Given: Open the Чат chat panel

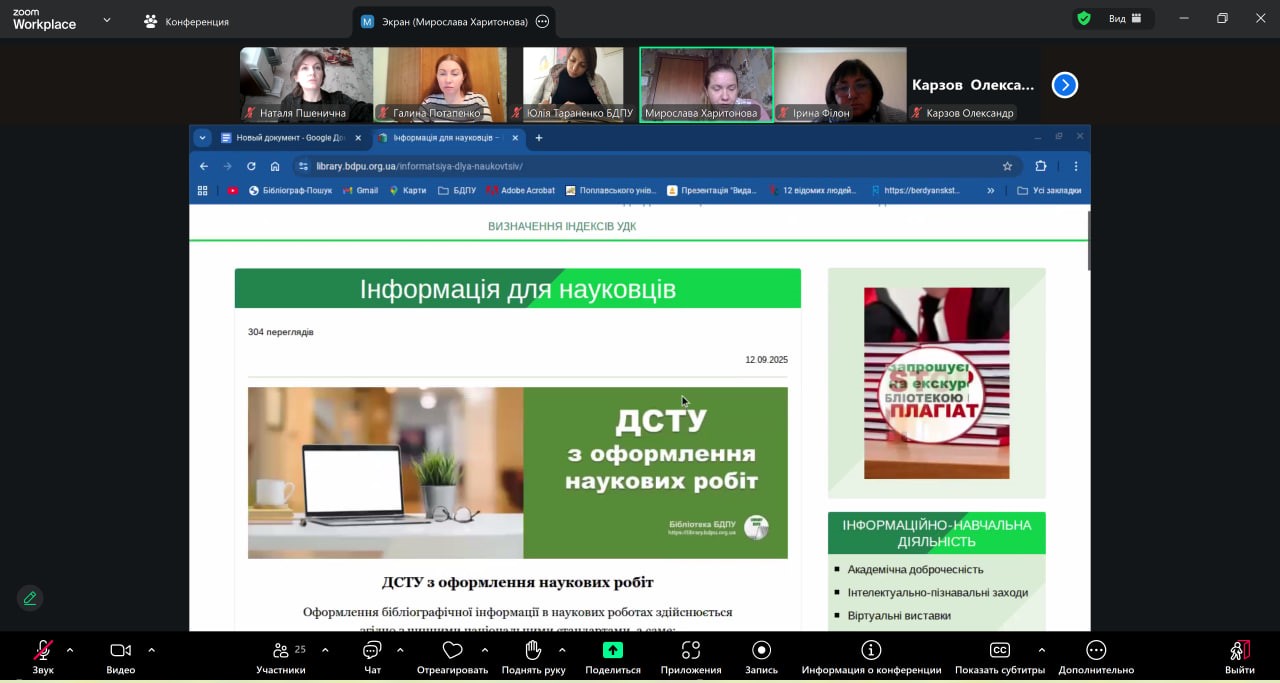Looking at the screenshot, I should point(372,655).
